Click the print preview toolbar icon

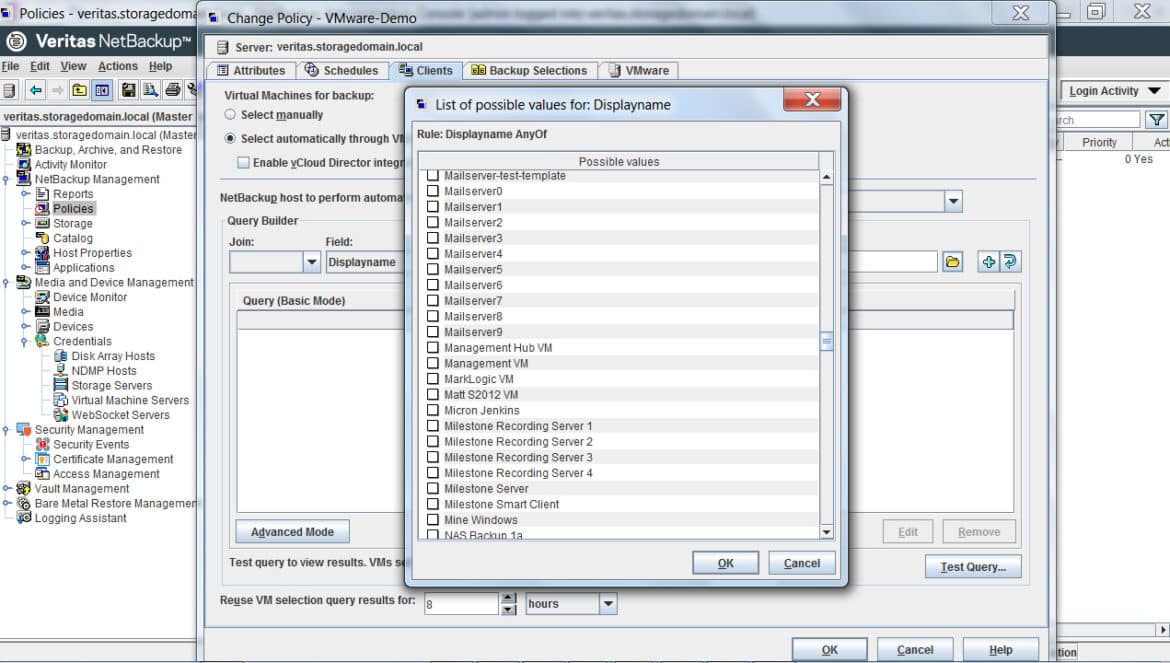click(151, 90)
